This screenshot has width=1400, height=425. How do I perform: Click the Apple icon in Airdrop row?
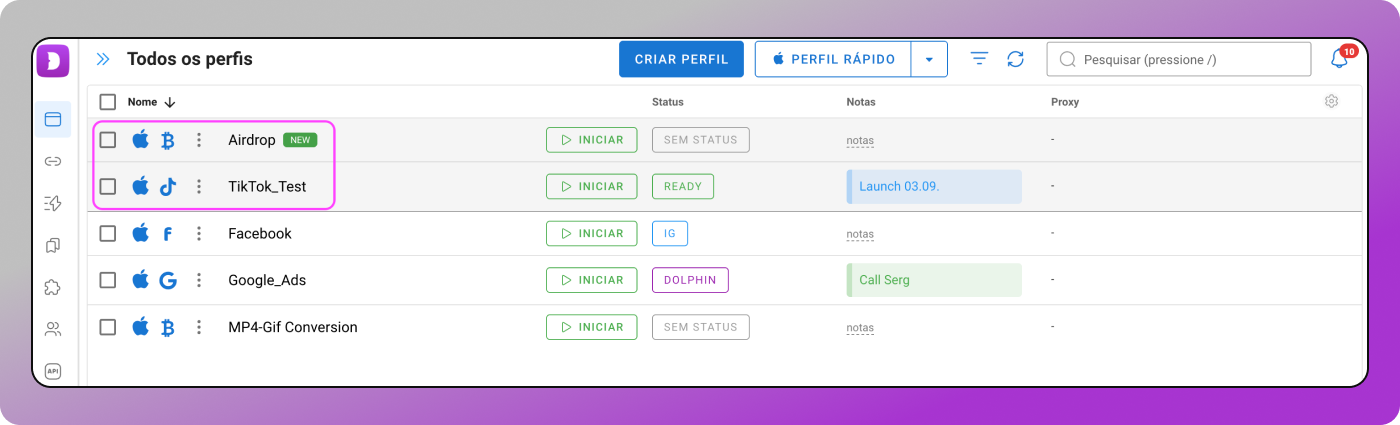141,140
